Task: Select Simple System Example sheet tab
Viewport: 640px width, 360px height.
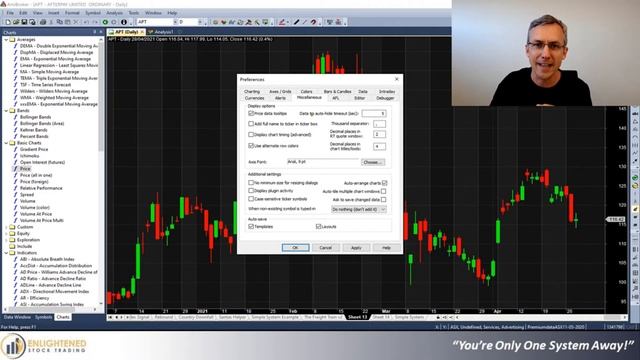Action: pyautogui.click(x=275, y=317)
